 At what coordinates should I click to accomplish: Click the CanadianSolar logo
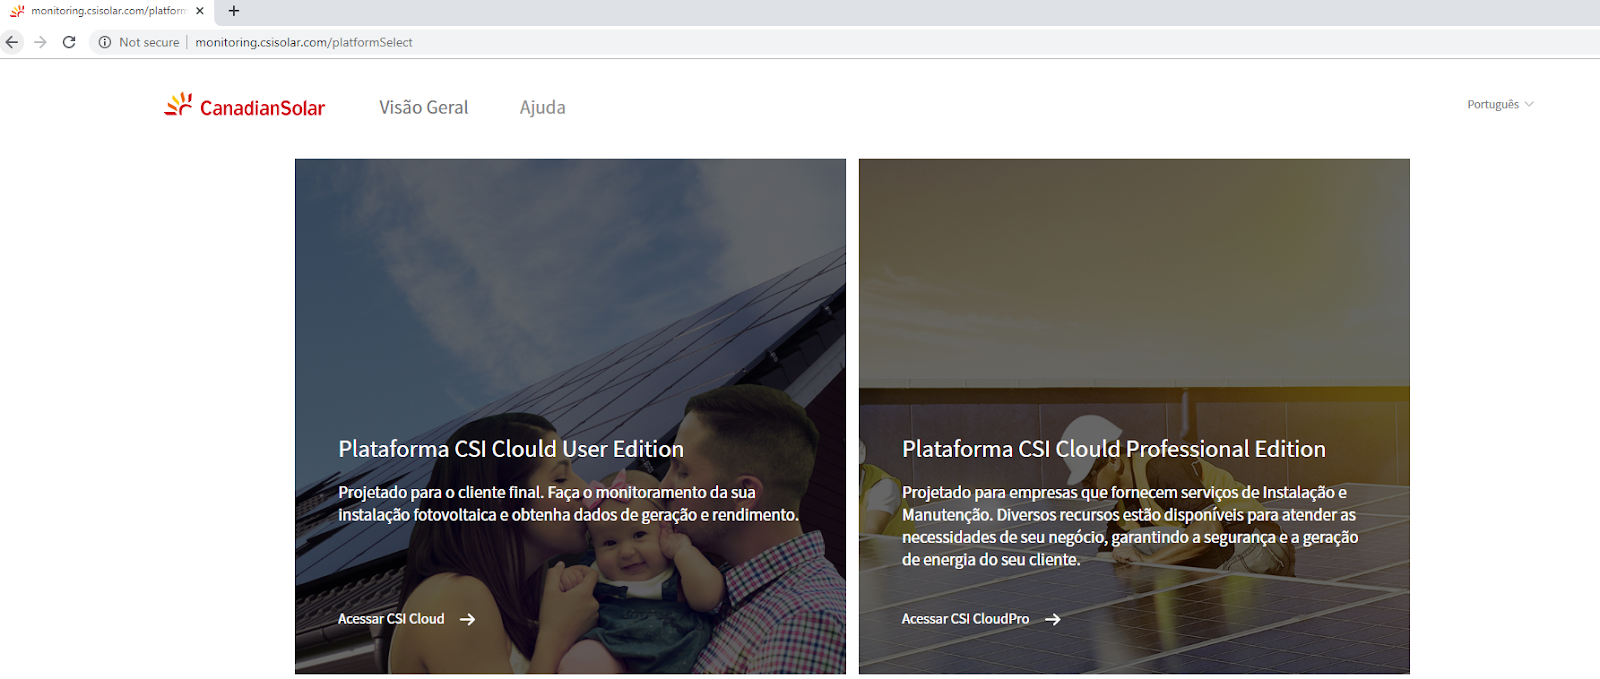245,106
